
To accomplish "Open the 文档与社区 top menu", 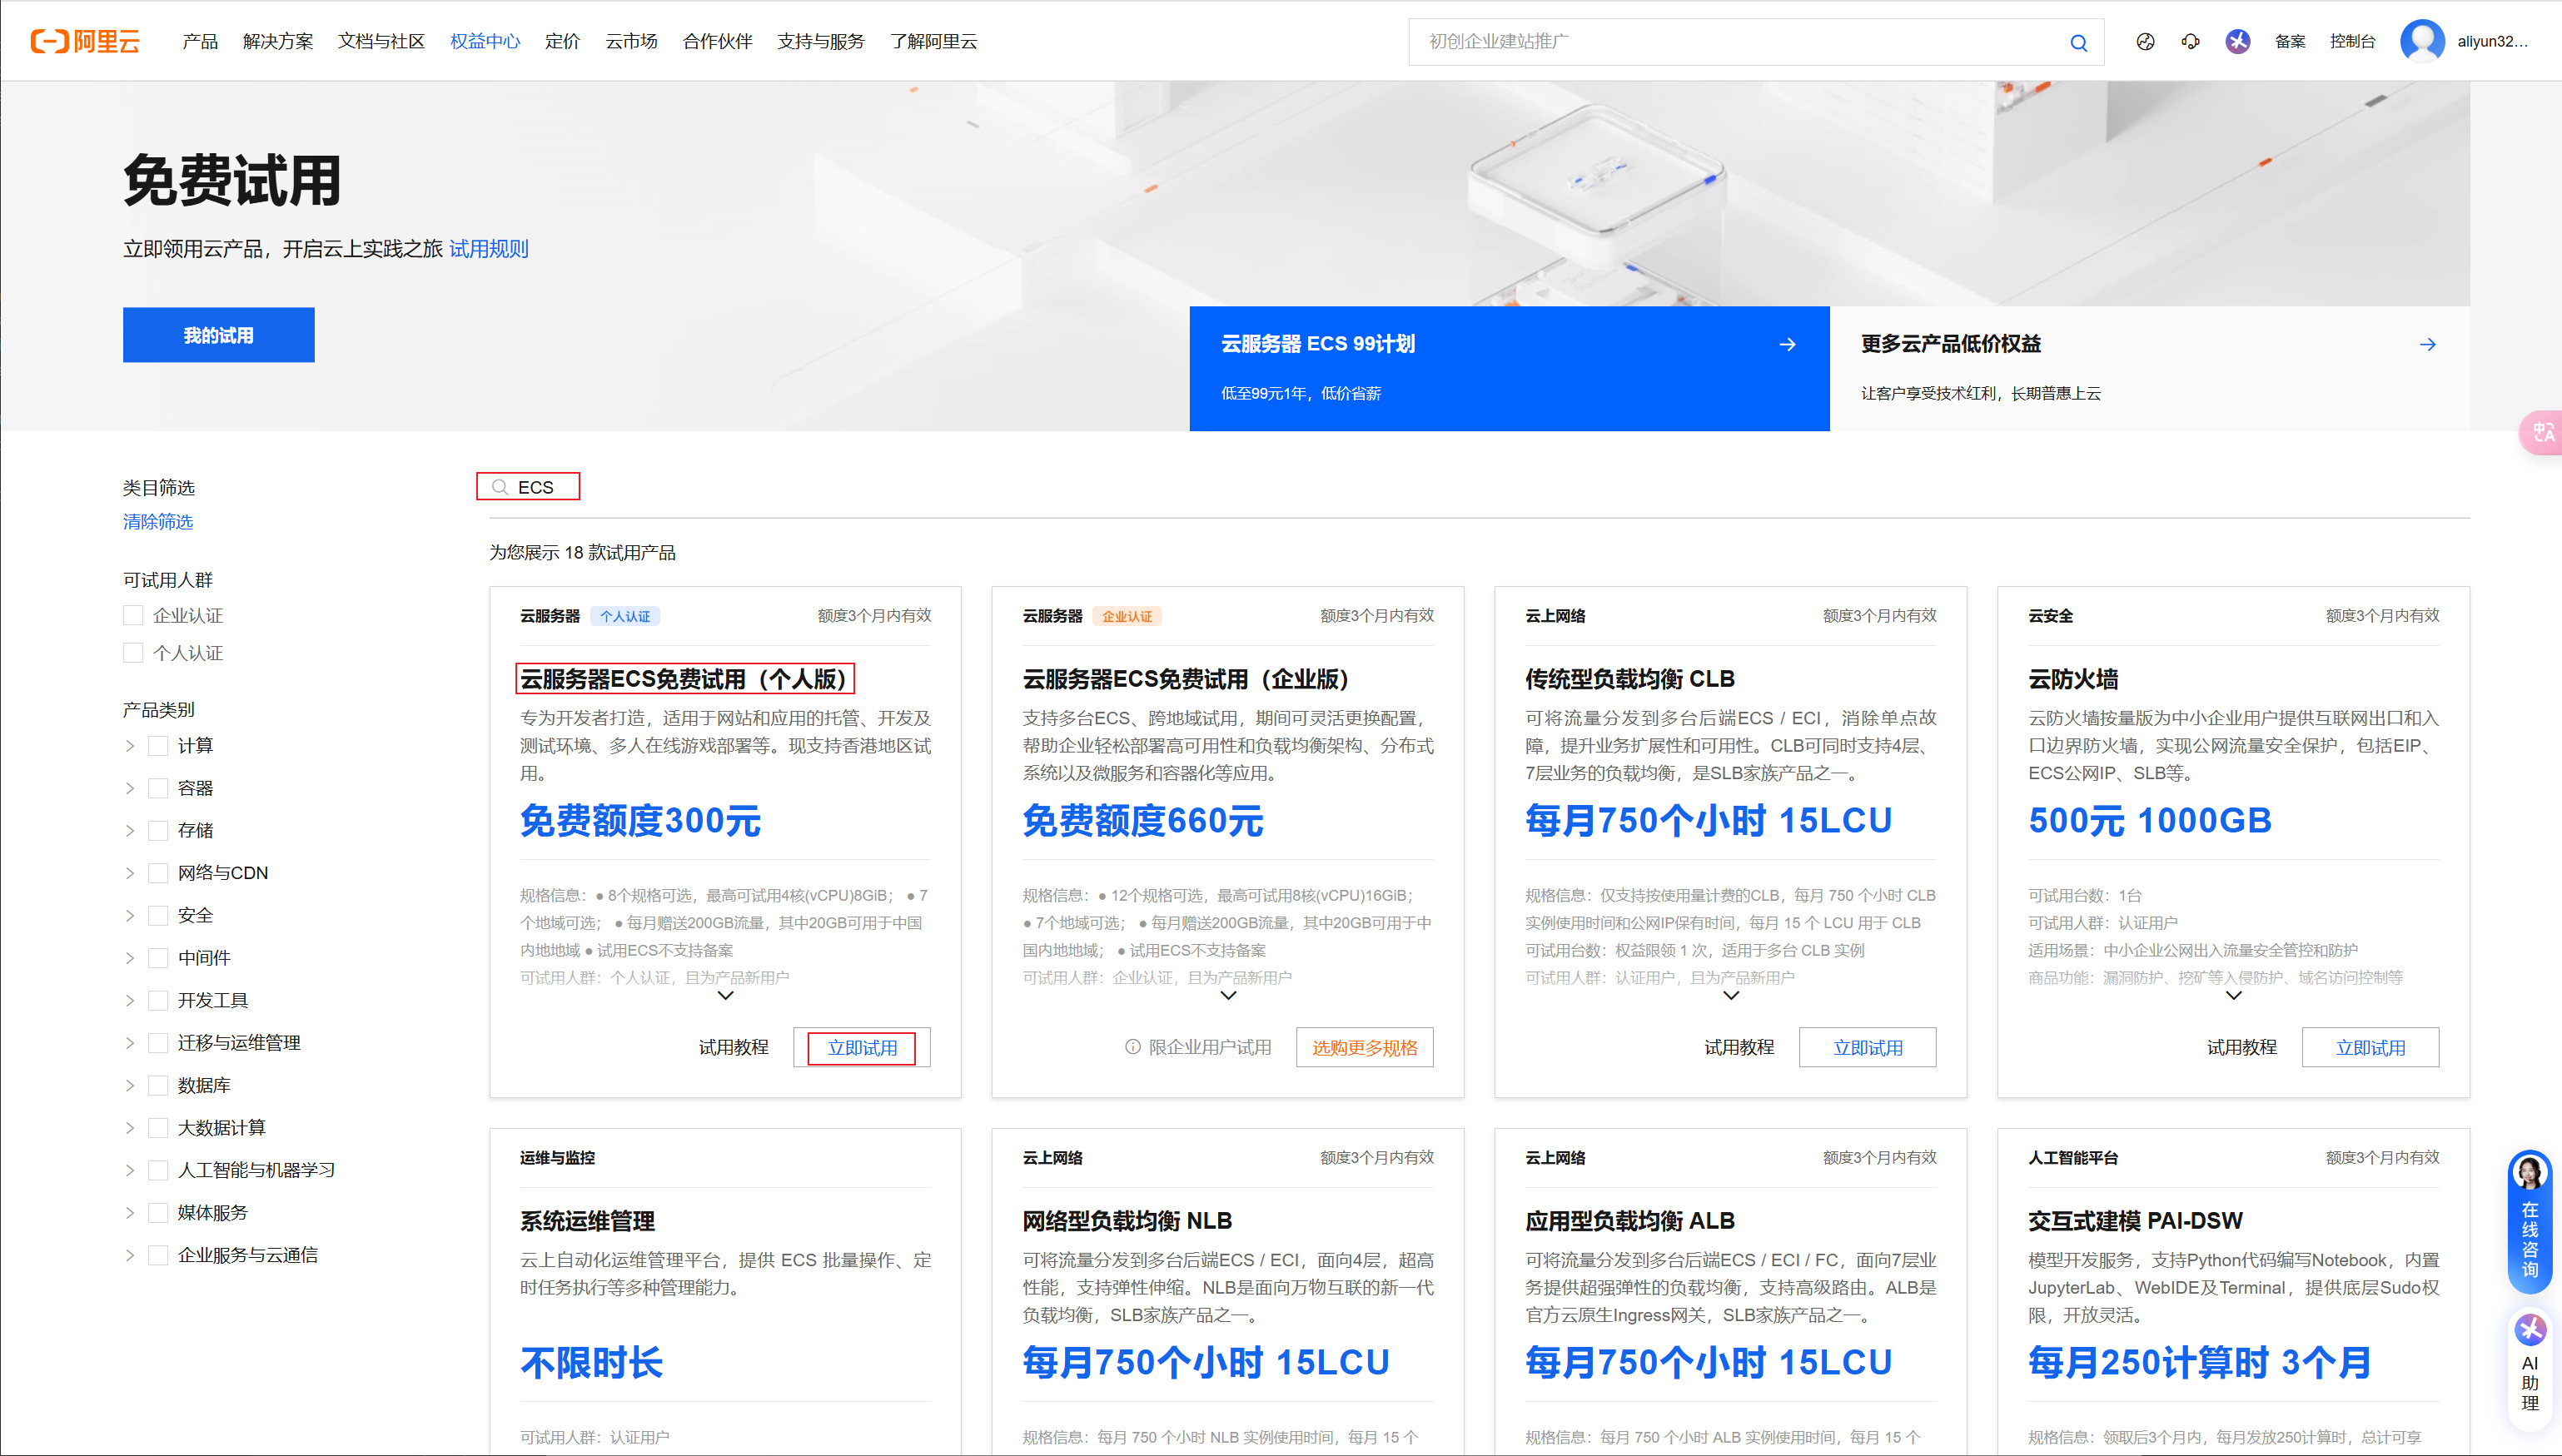I will (381, 41).
